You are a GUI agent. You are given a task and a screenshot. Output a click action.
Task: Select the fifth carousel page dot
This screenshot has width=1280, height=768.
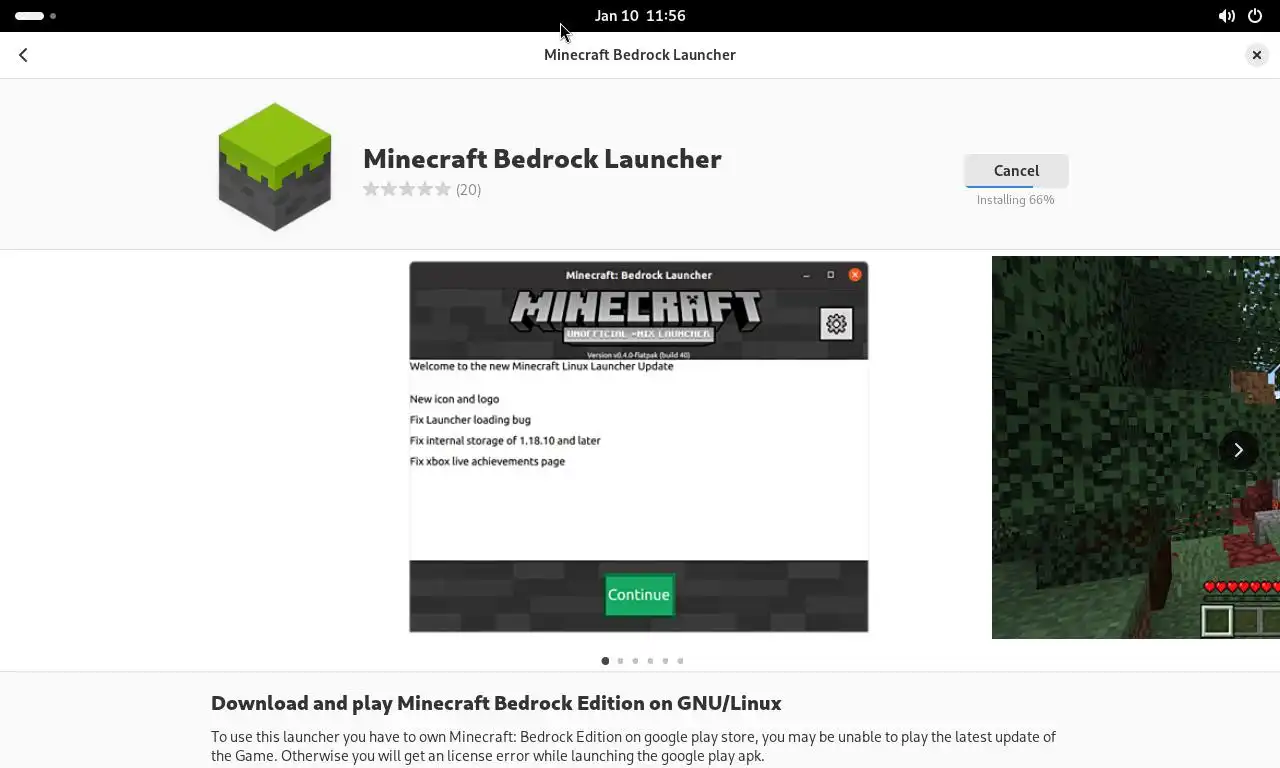[665, 661]
